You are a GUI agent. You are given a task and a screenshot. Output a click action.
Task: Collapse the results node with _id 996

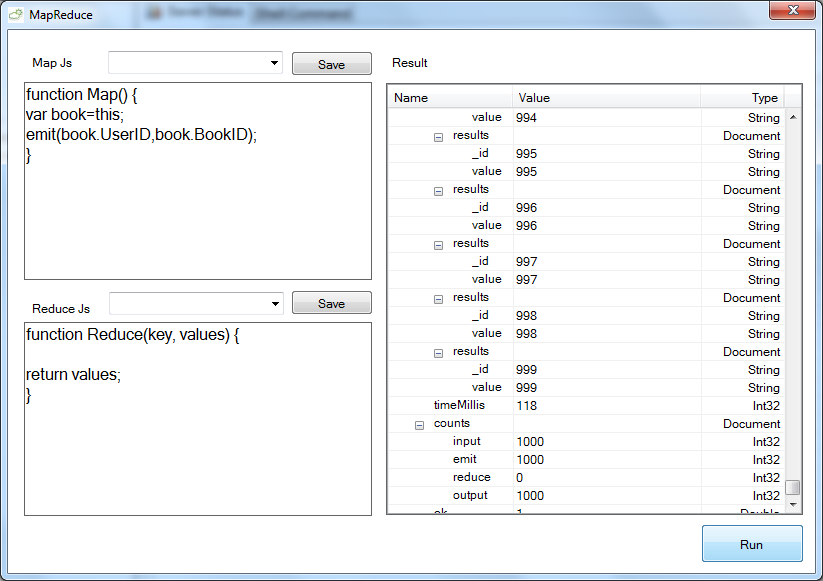click(438, 191)
